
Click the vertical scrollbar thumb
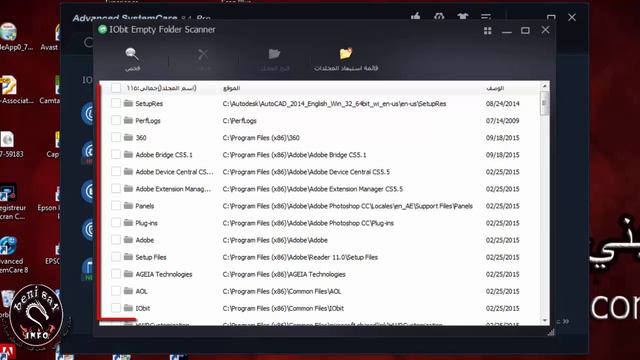click(544, 102)
